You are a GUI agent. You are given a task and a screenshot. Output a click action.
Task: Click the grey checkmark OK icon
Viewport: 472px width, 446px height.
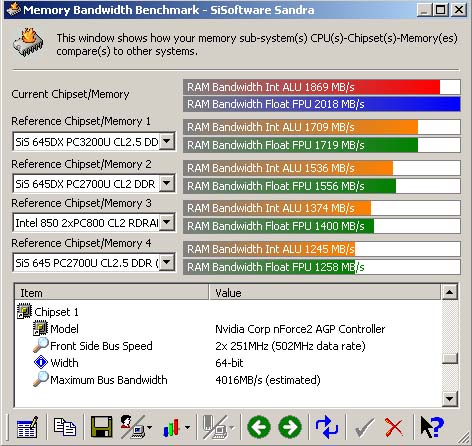[x=365, y=427]
